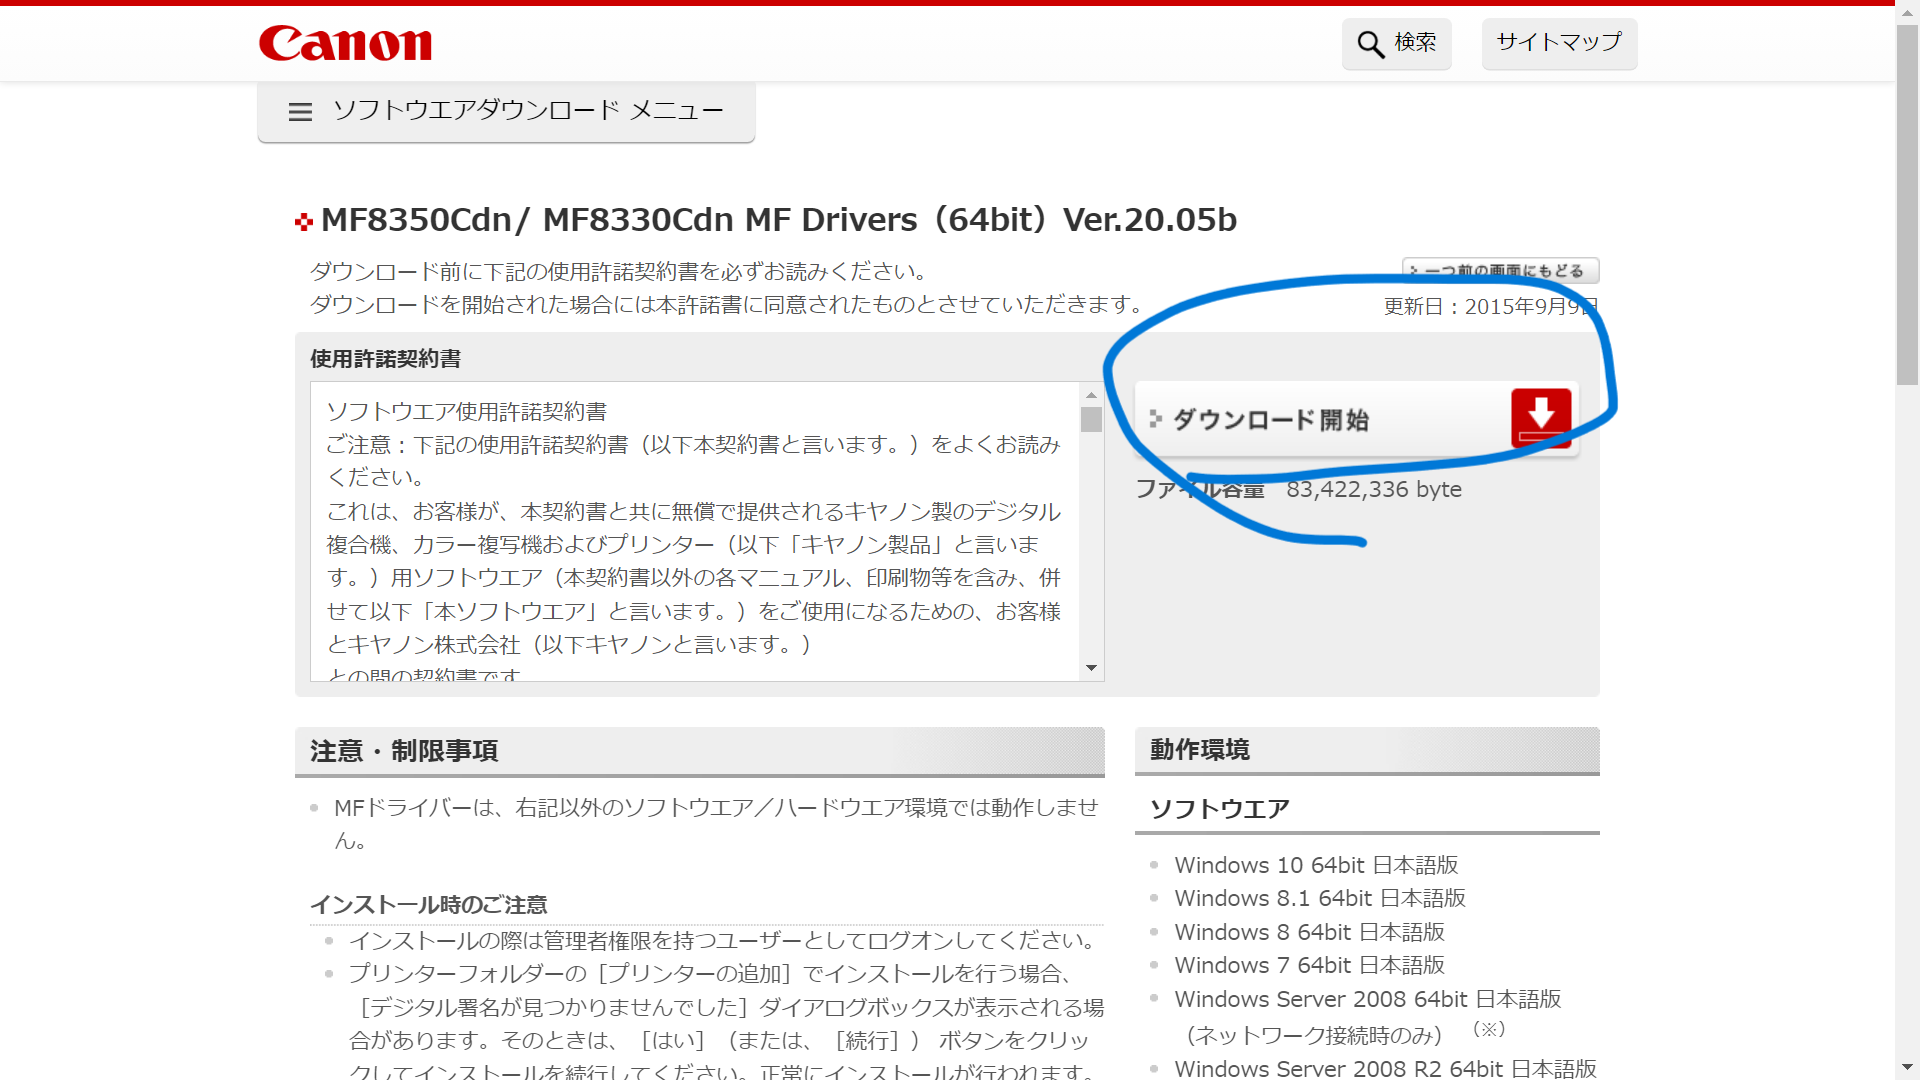Click the Canon logo
The width and height of the screenshot is (1920, 1080).
[x=344, y=44]
